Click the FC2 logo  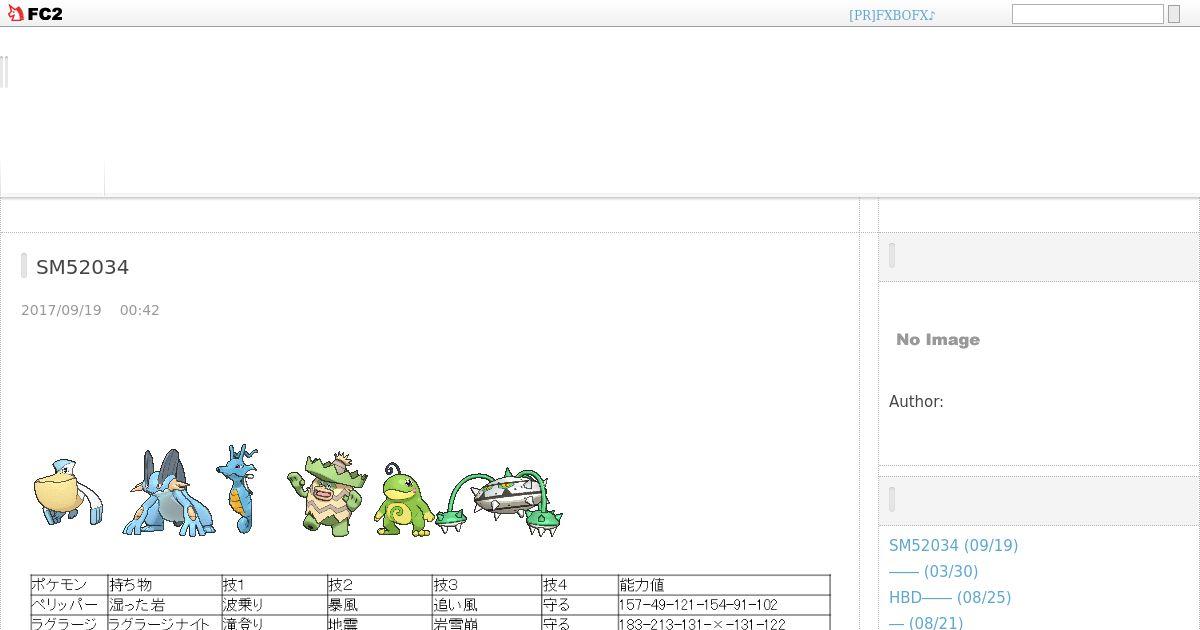point(35,14)
